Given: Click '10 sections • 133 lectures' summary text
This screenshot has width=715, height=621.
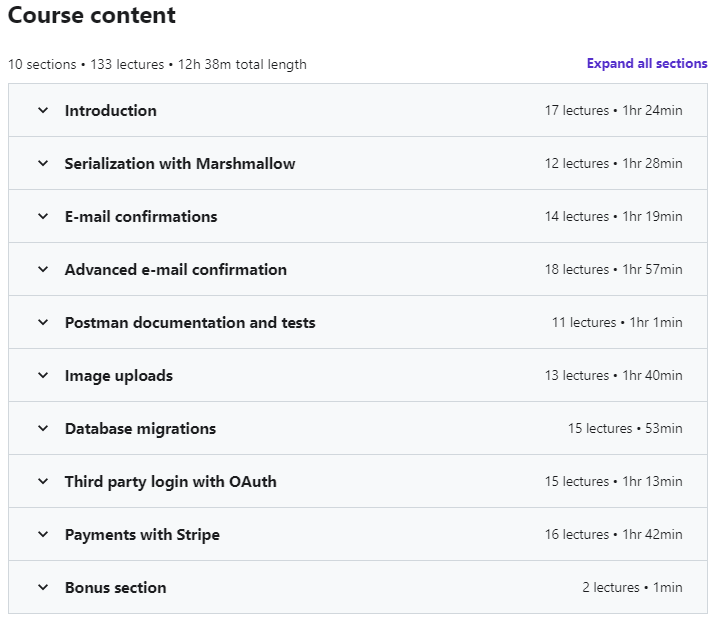Looking at the screenshot, I should (x=86, y=64).
